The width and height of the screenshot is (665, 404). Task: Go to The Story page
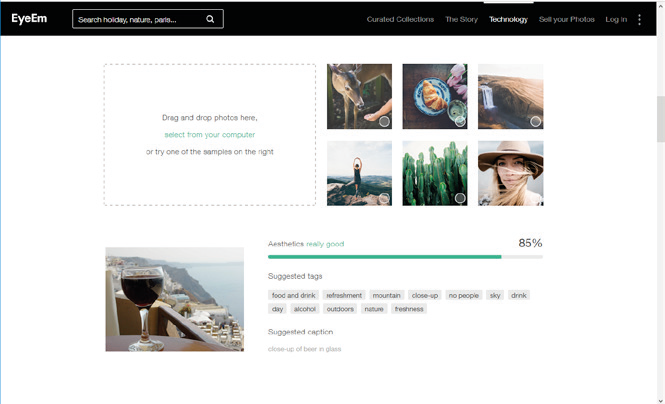point(461,19)
